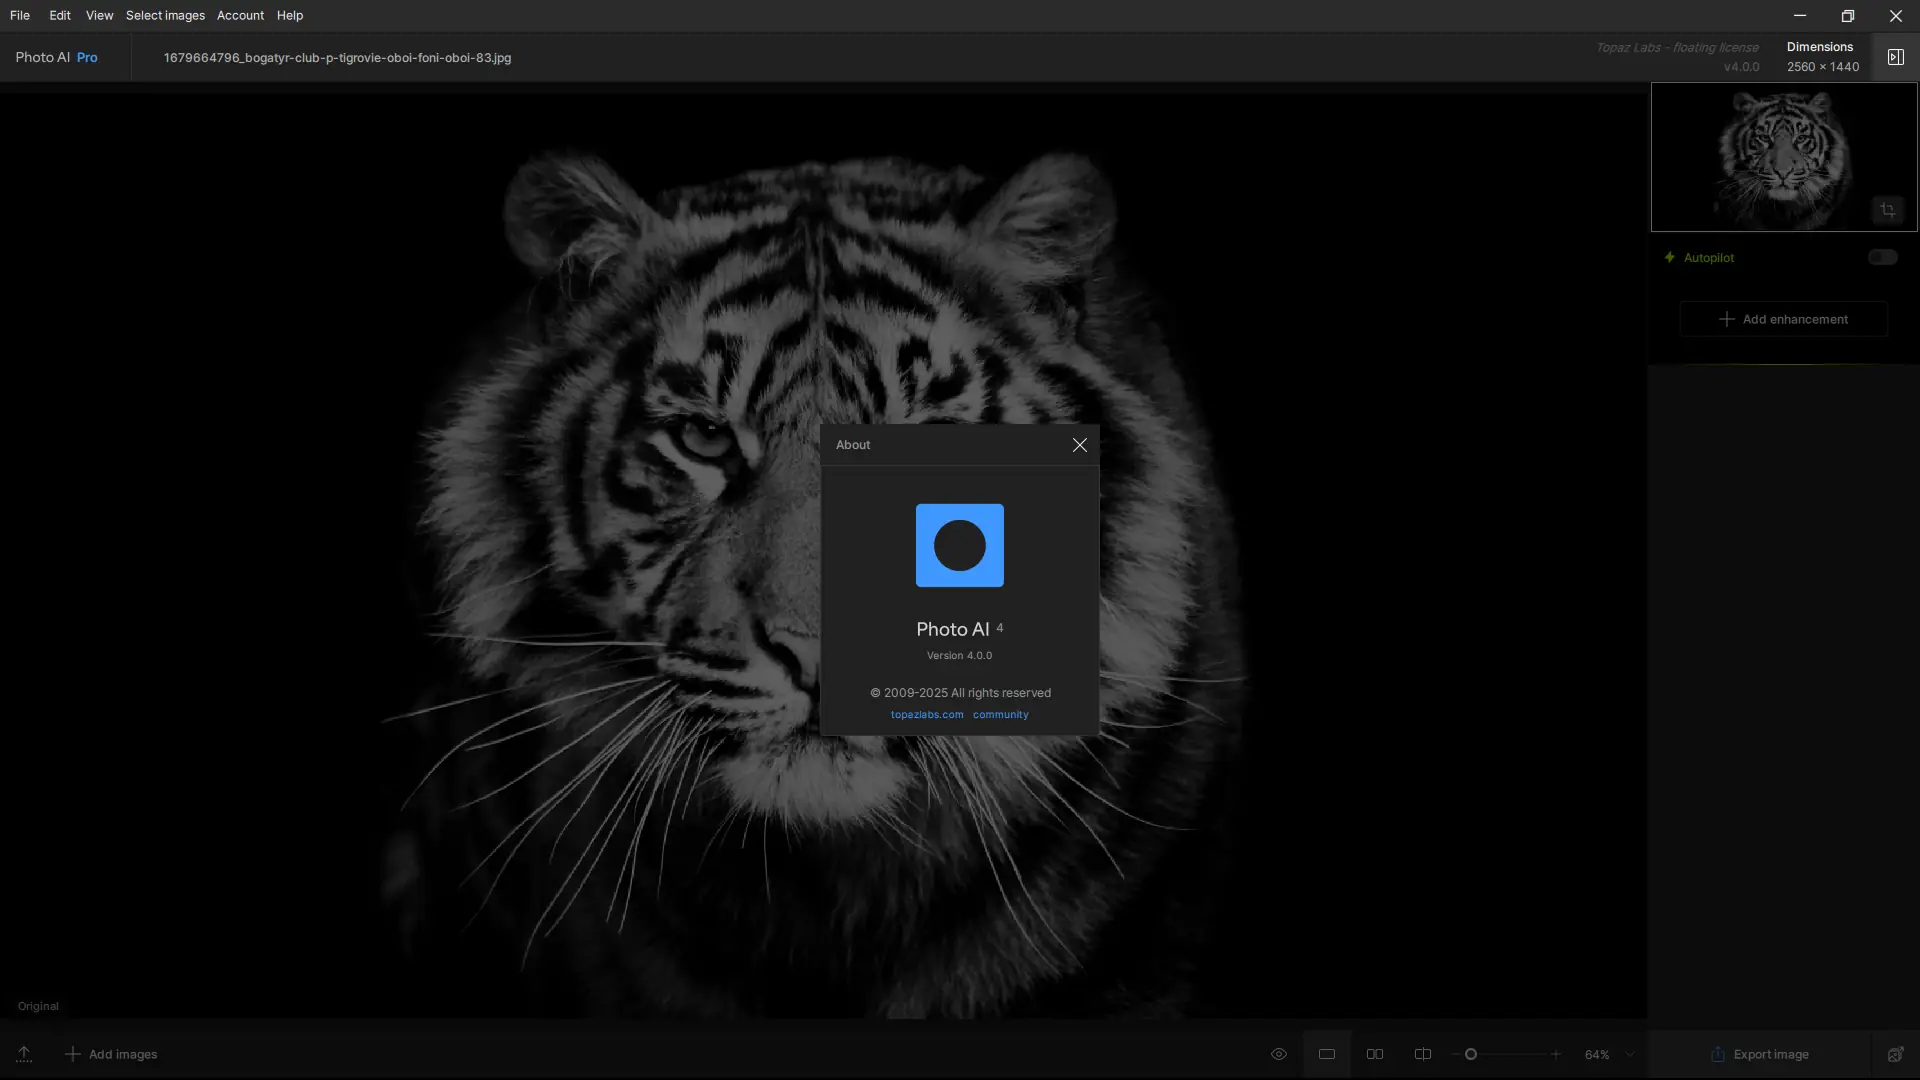
Task: Toggle the right sidebar panel icon
Action: point(1895,57)
